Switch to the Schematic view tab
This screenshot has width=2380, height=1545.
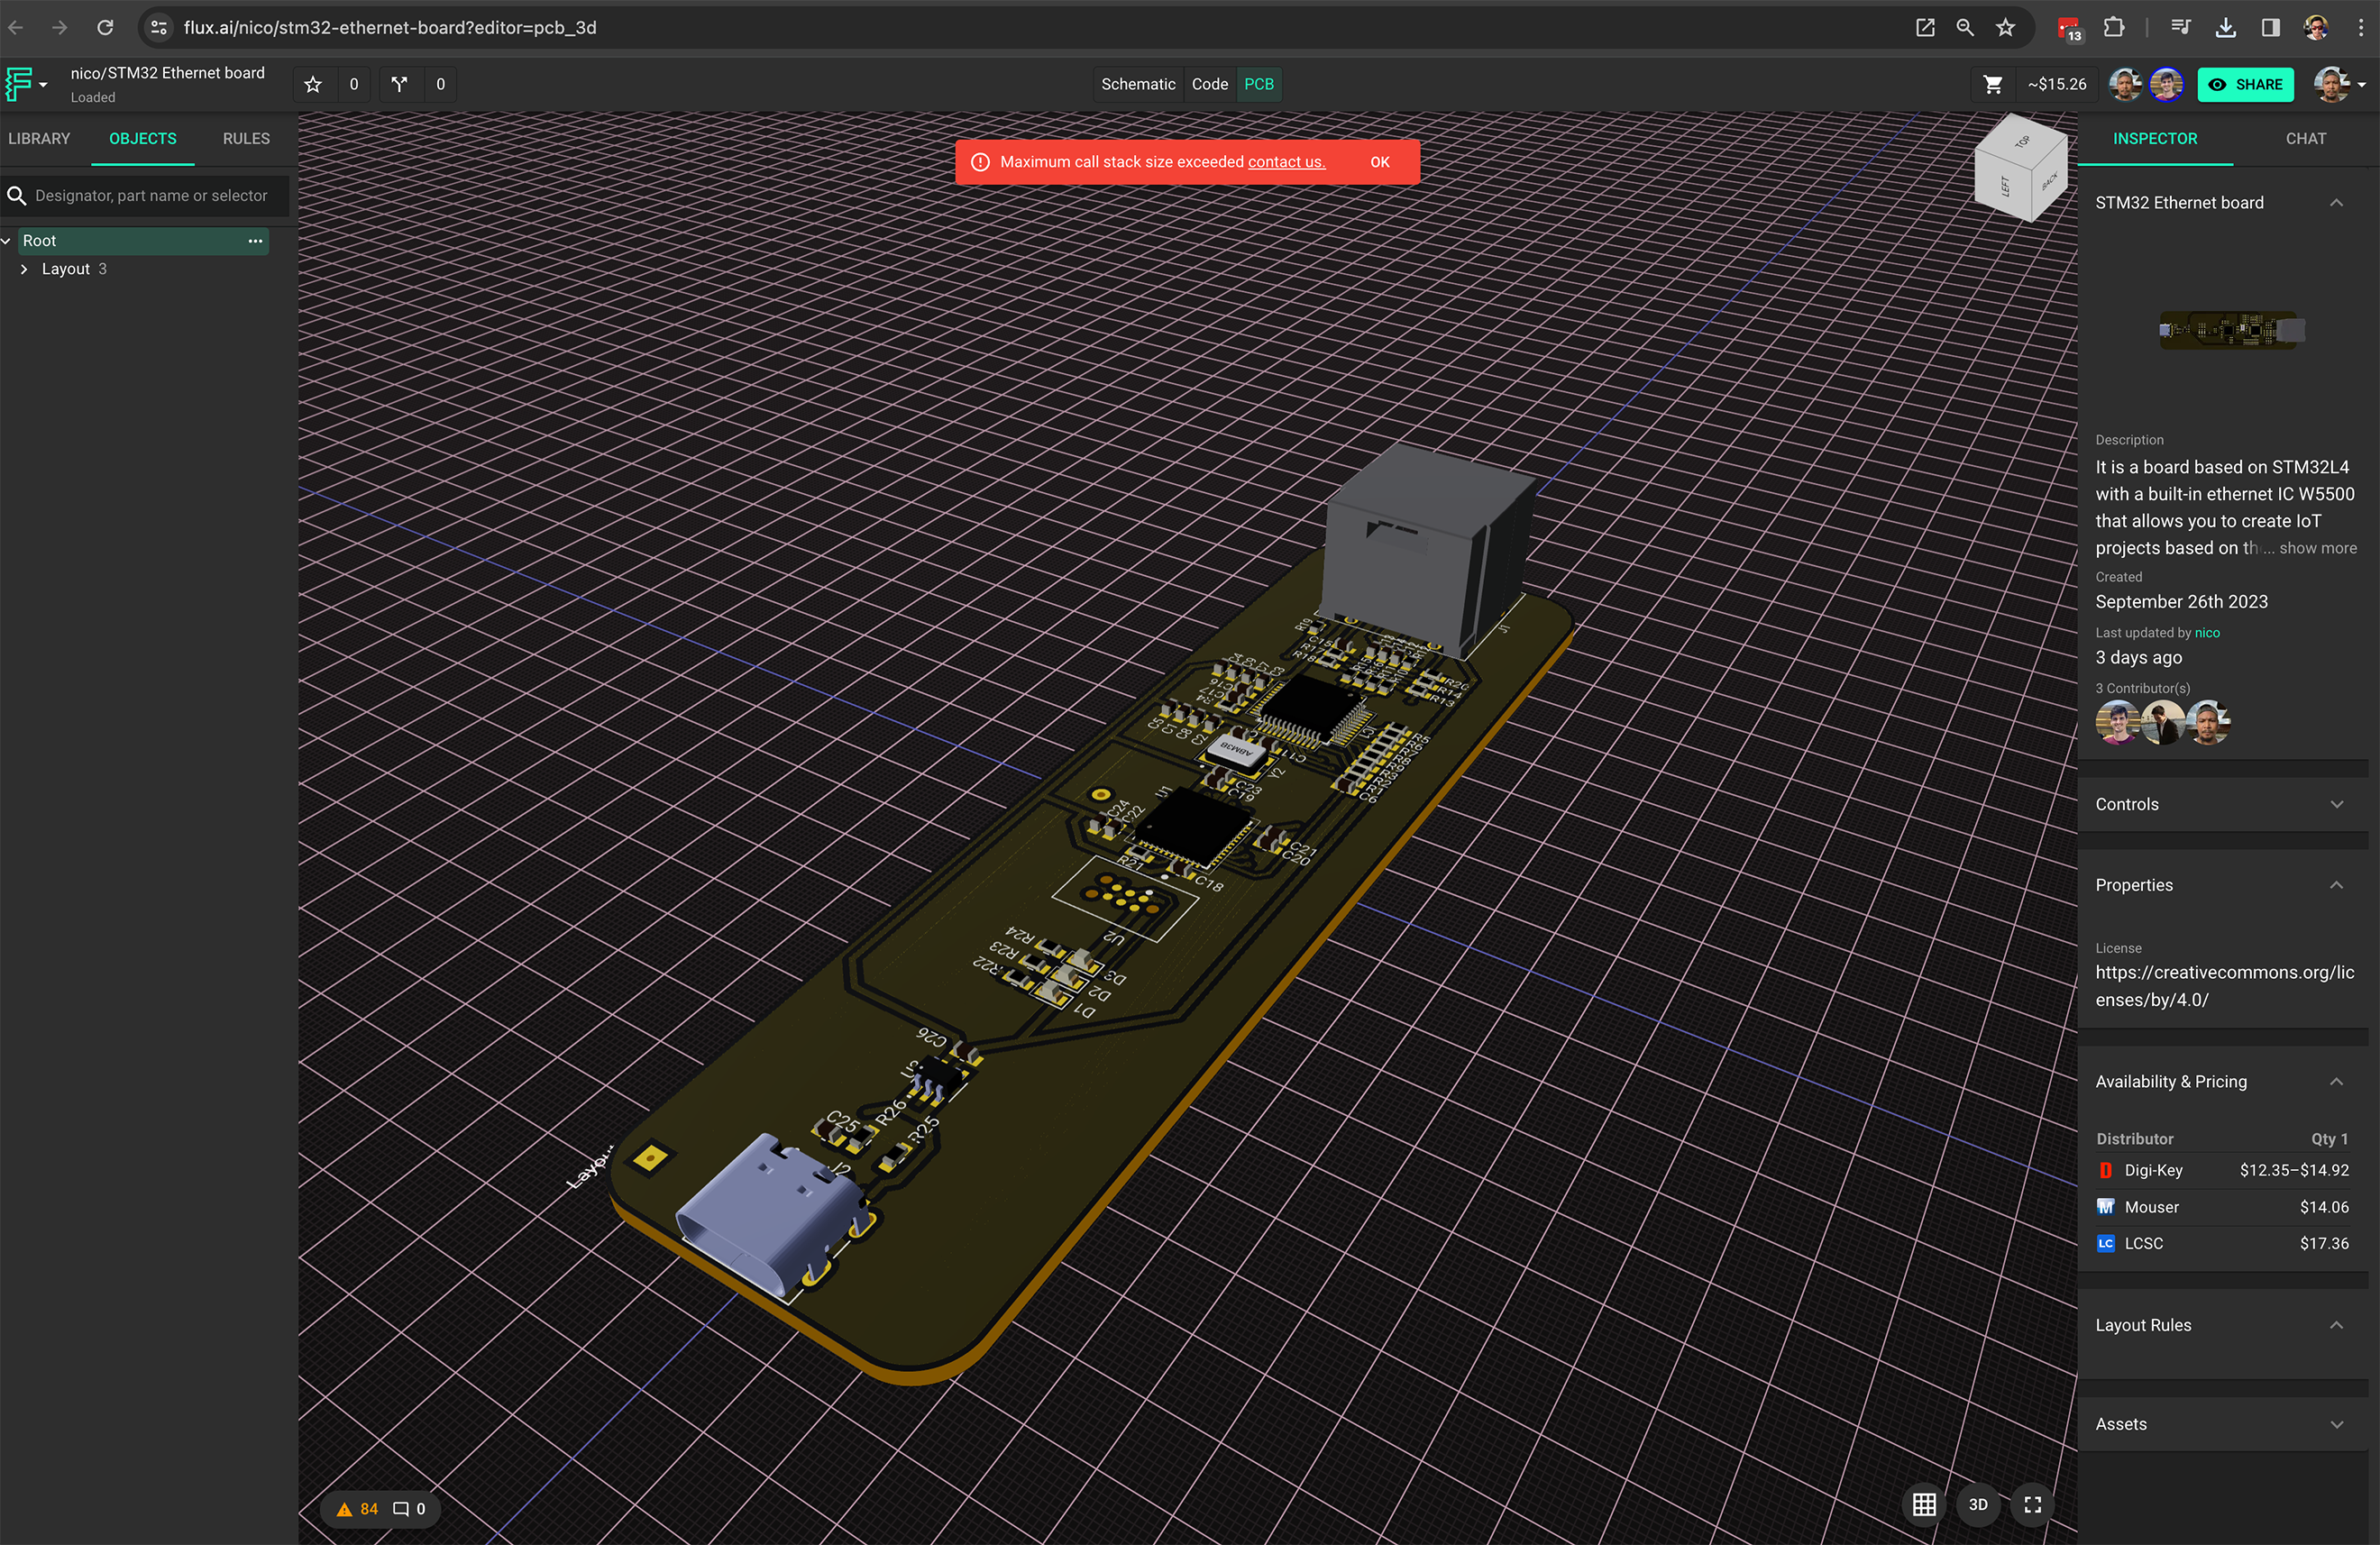pos(1138,84)
